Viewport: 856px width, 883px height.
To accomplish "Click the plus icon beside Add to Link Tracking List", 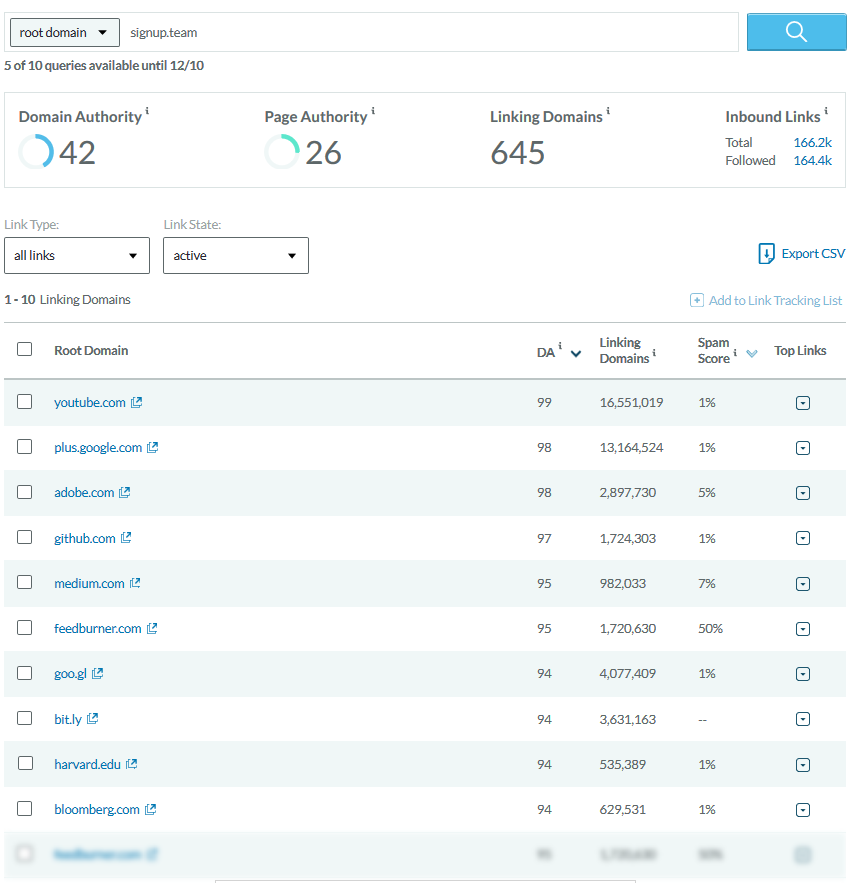I will [x=697, y=300].
